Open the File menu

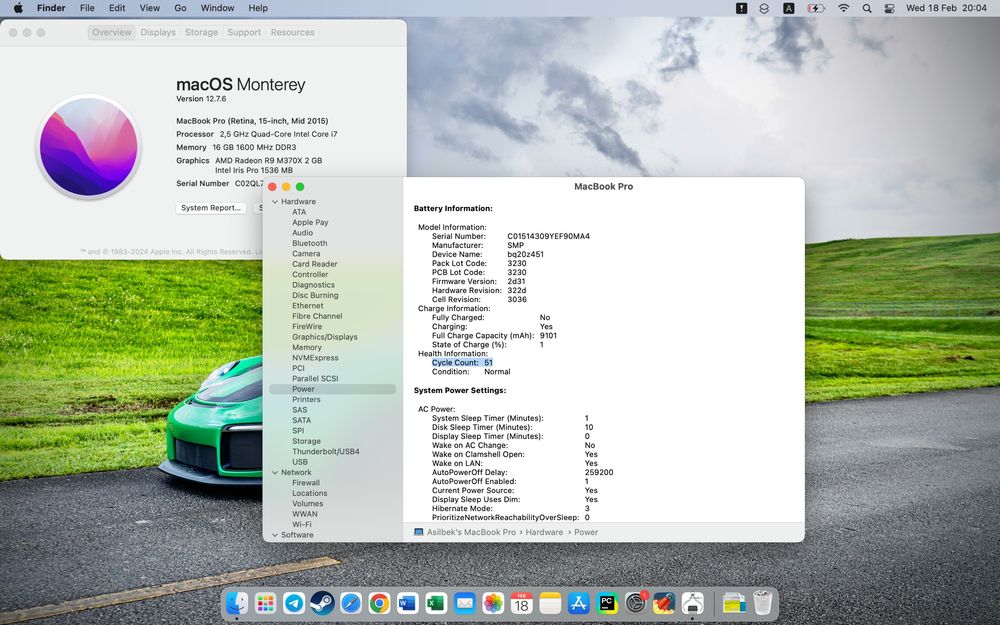[87, 8]
